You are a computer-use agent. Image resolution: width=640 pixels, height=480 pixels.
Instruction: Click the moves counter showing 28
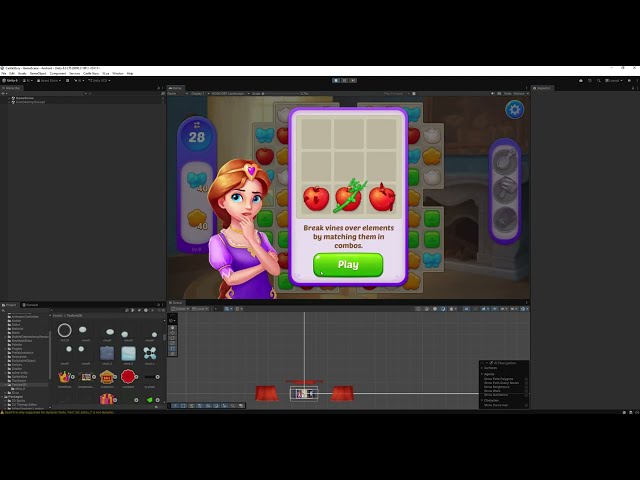tap(197, 137)
